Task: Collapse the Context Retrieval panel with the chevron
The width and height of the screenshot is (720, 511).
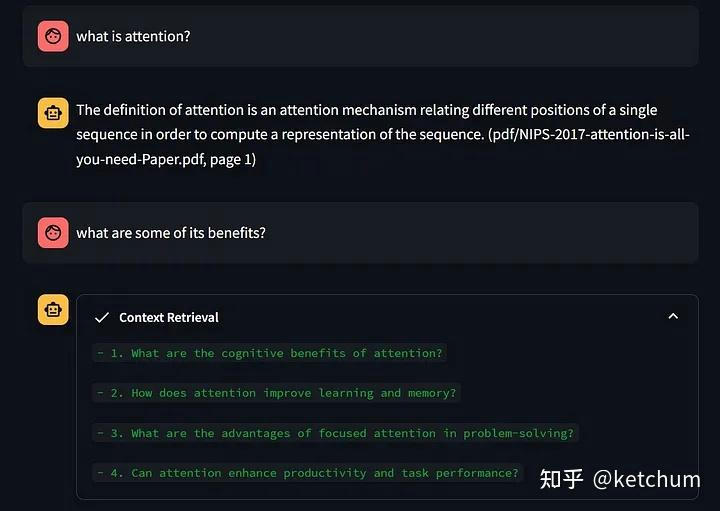Action: pos(673,316)
